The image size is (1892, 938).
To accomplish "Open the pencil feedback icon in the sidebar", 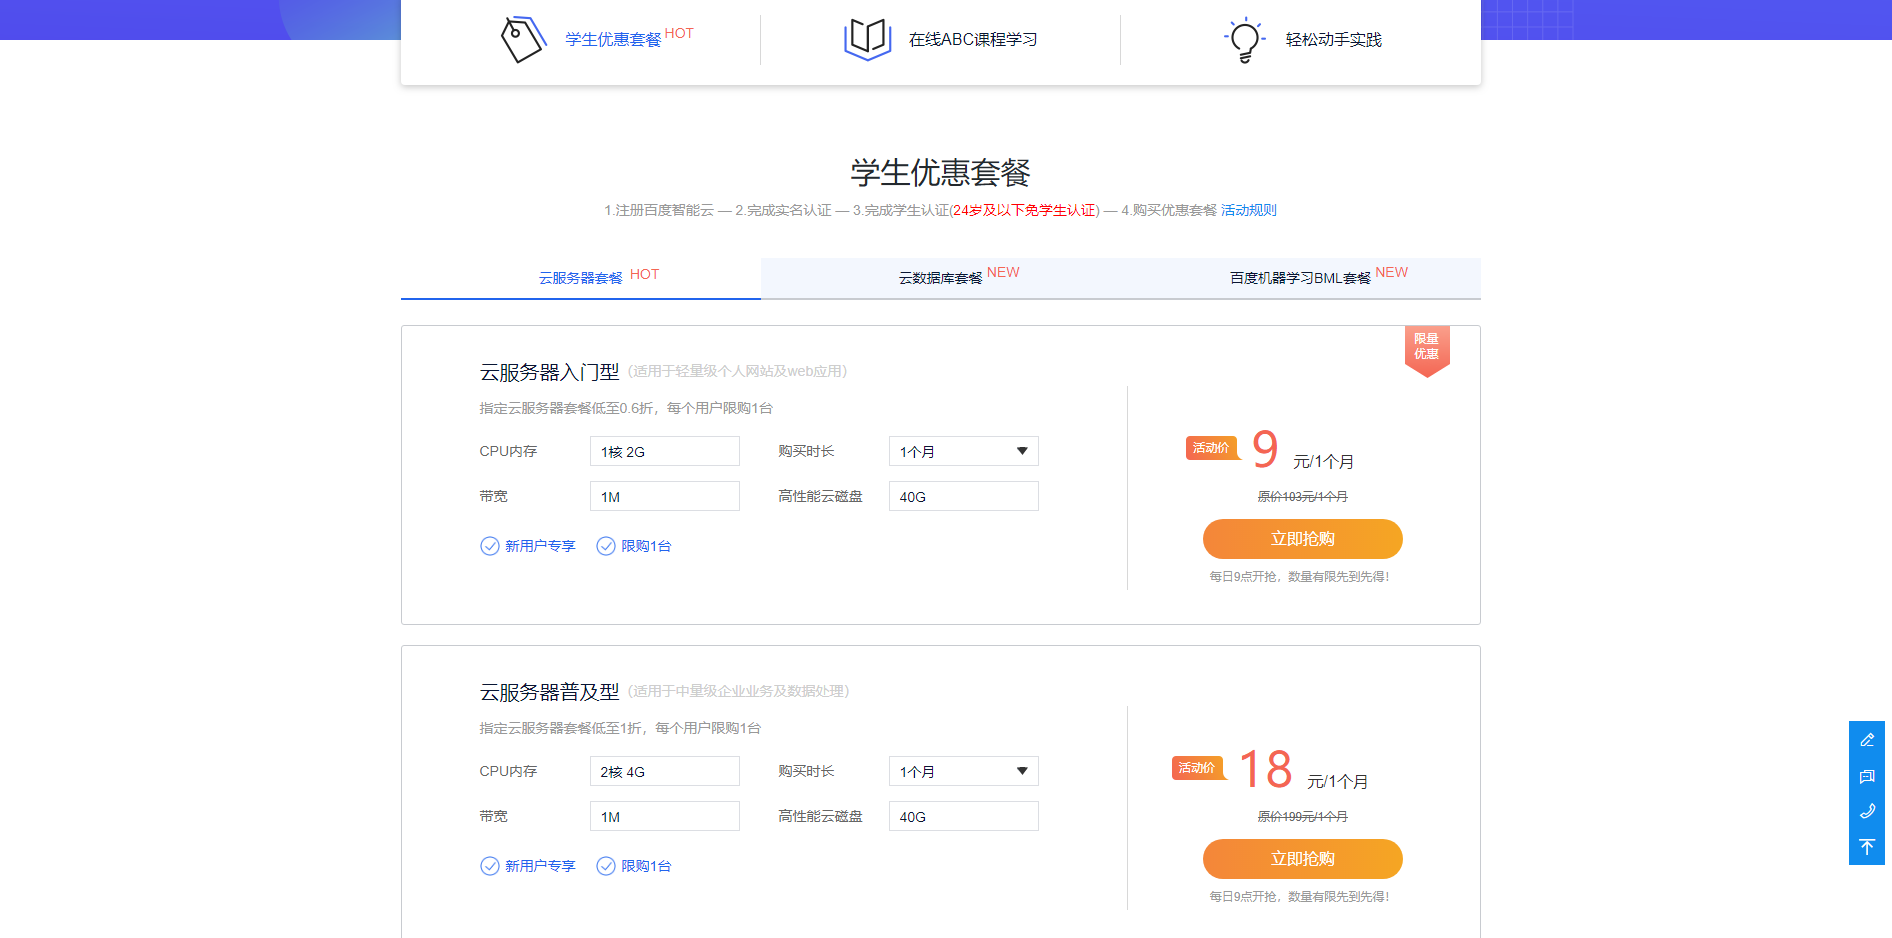I will click(x=1867, y=740).
